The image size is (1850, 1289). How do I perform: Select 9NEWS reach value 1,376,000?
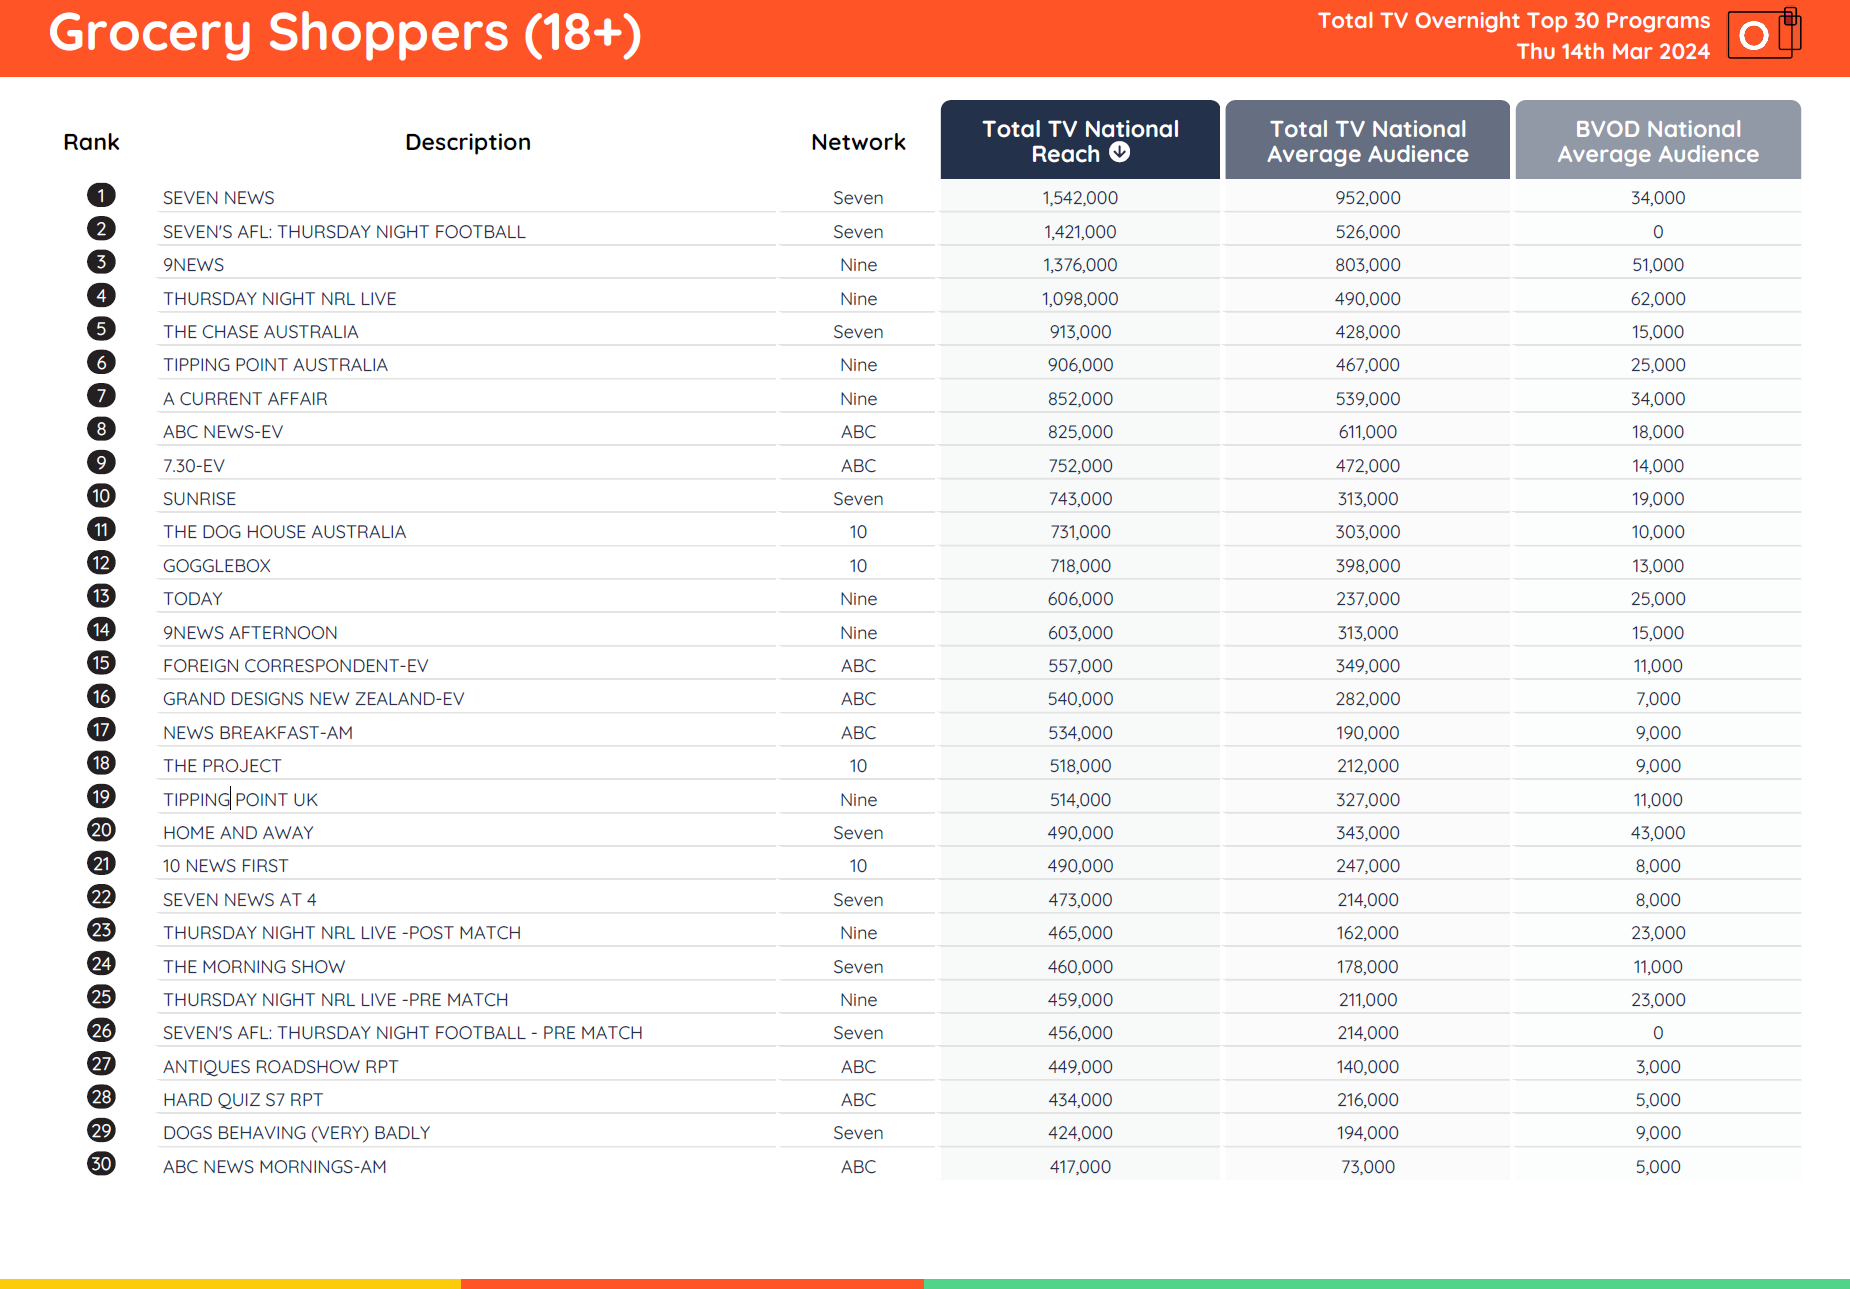(x=1080, y=265)
